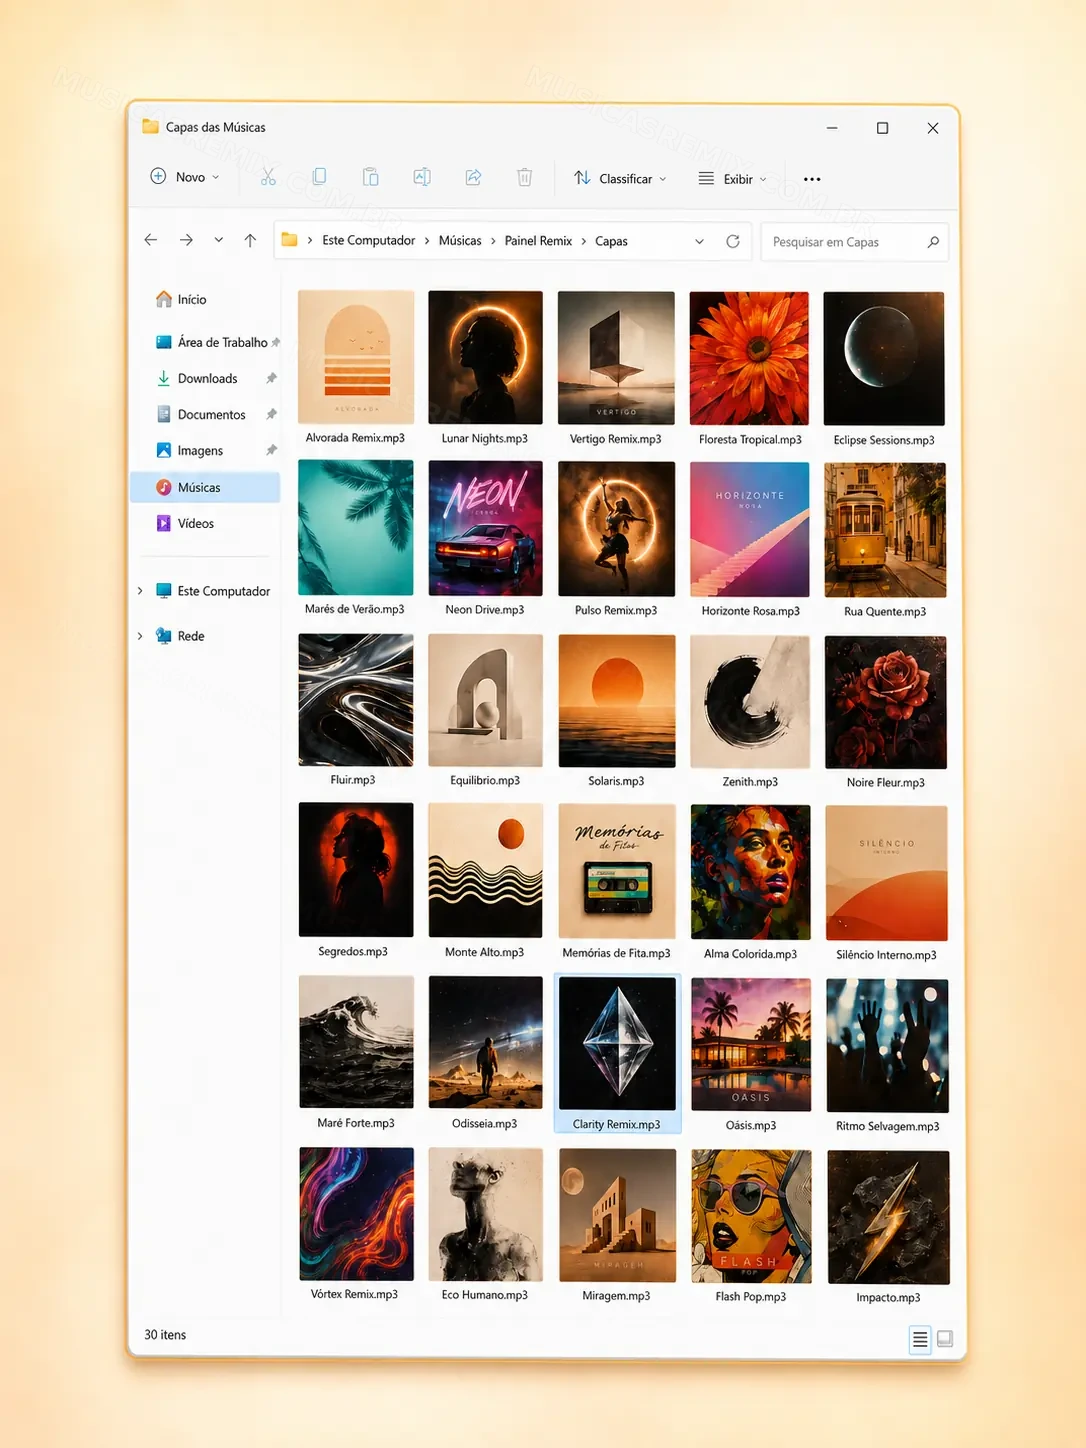Image resolution: width=1086 pixels, height=1448 pixels.
Task: Go back with the left arrow
Action: 151,240
